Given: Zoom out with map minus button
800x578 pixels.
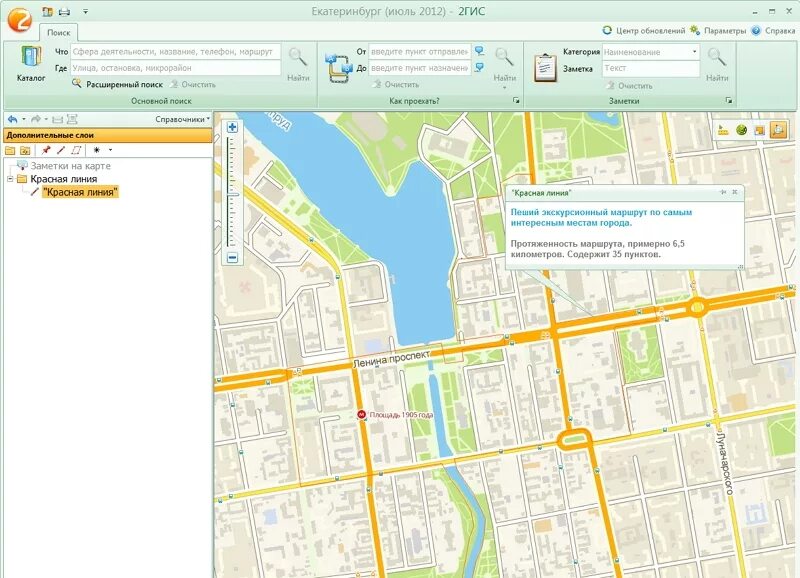Looking at the screenshot, I should [232, 258].
